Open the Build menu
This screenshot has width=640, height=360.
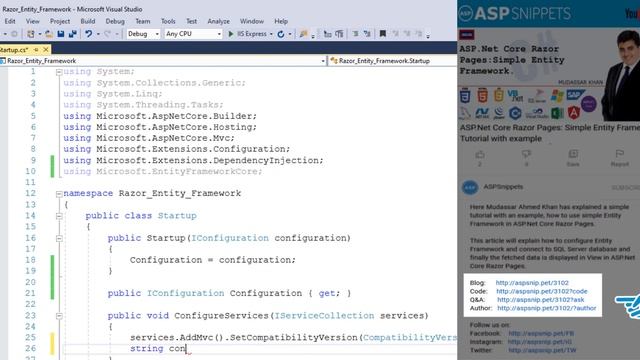pyautogui.click(x=88, y=21)
